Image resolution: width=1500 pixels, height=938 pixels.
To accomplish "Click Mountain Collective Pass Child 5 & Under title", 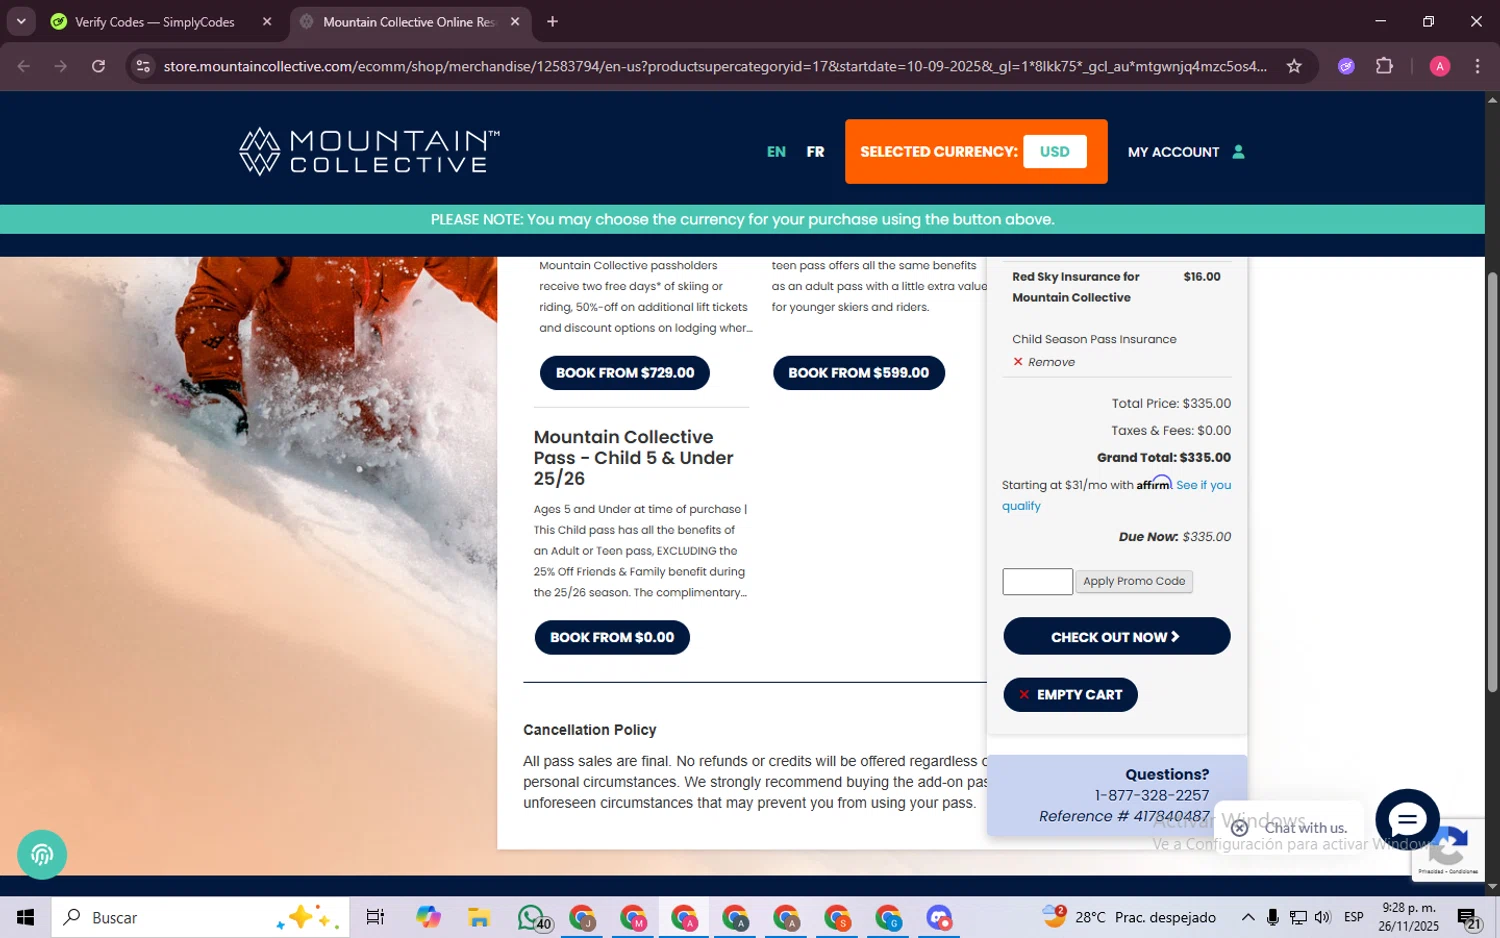I will tap(633, 458).
